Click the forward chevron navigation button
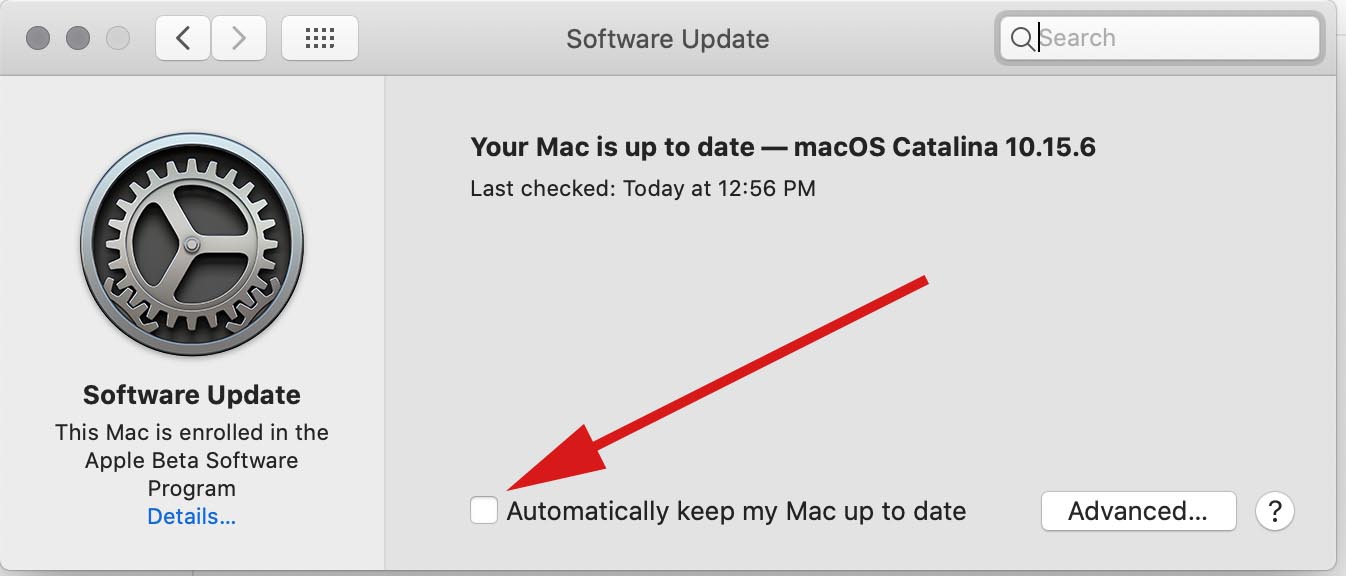 pyautogui.click(x=238, y=38)
